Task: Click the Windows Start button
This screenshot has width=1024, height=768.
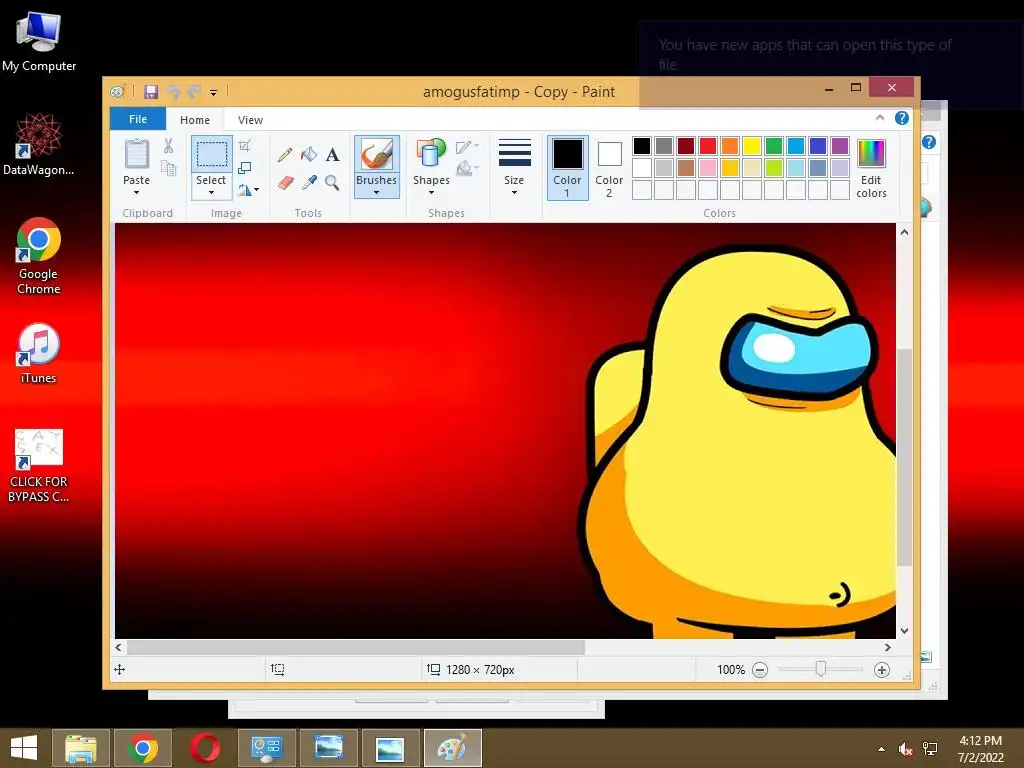Action: pyautogui.click(x=24, y=748)
